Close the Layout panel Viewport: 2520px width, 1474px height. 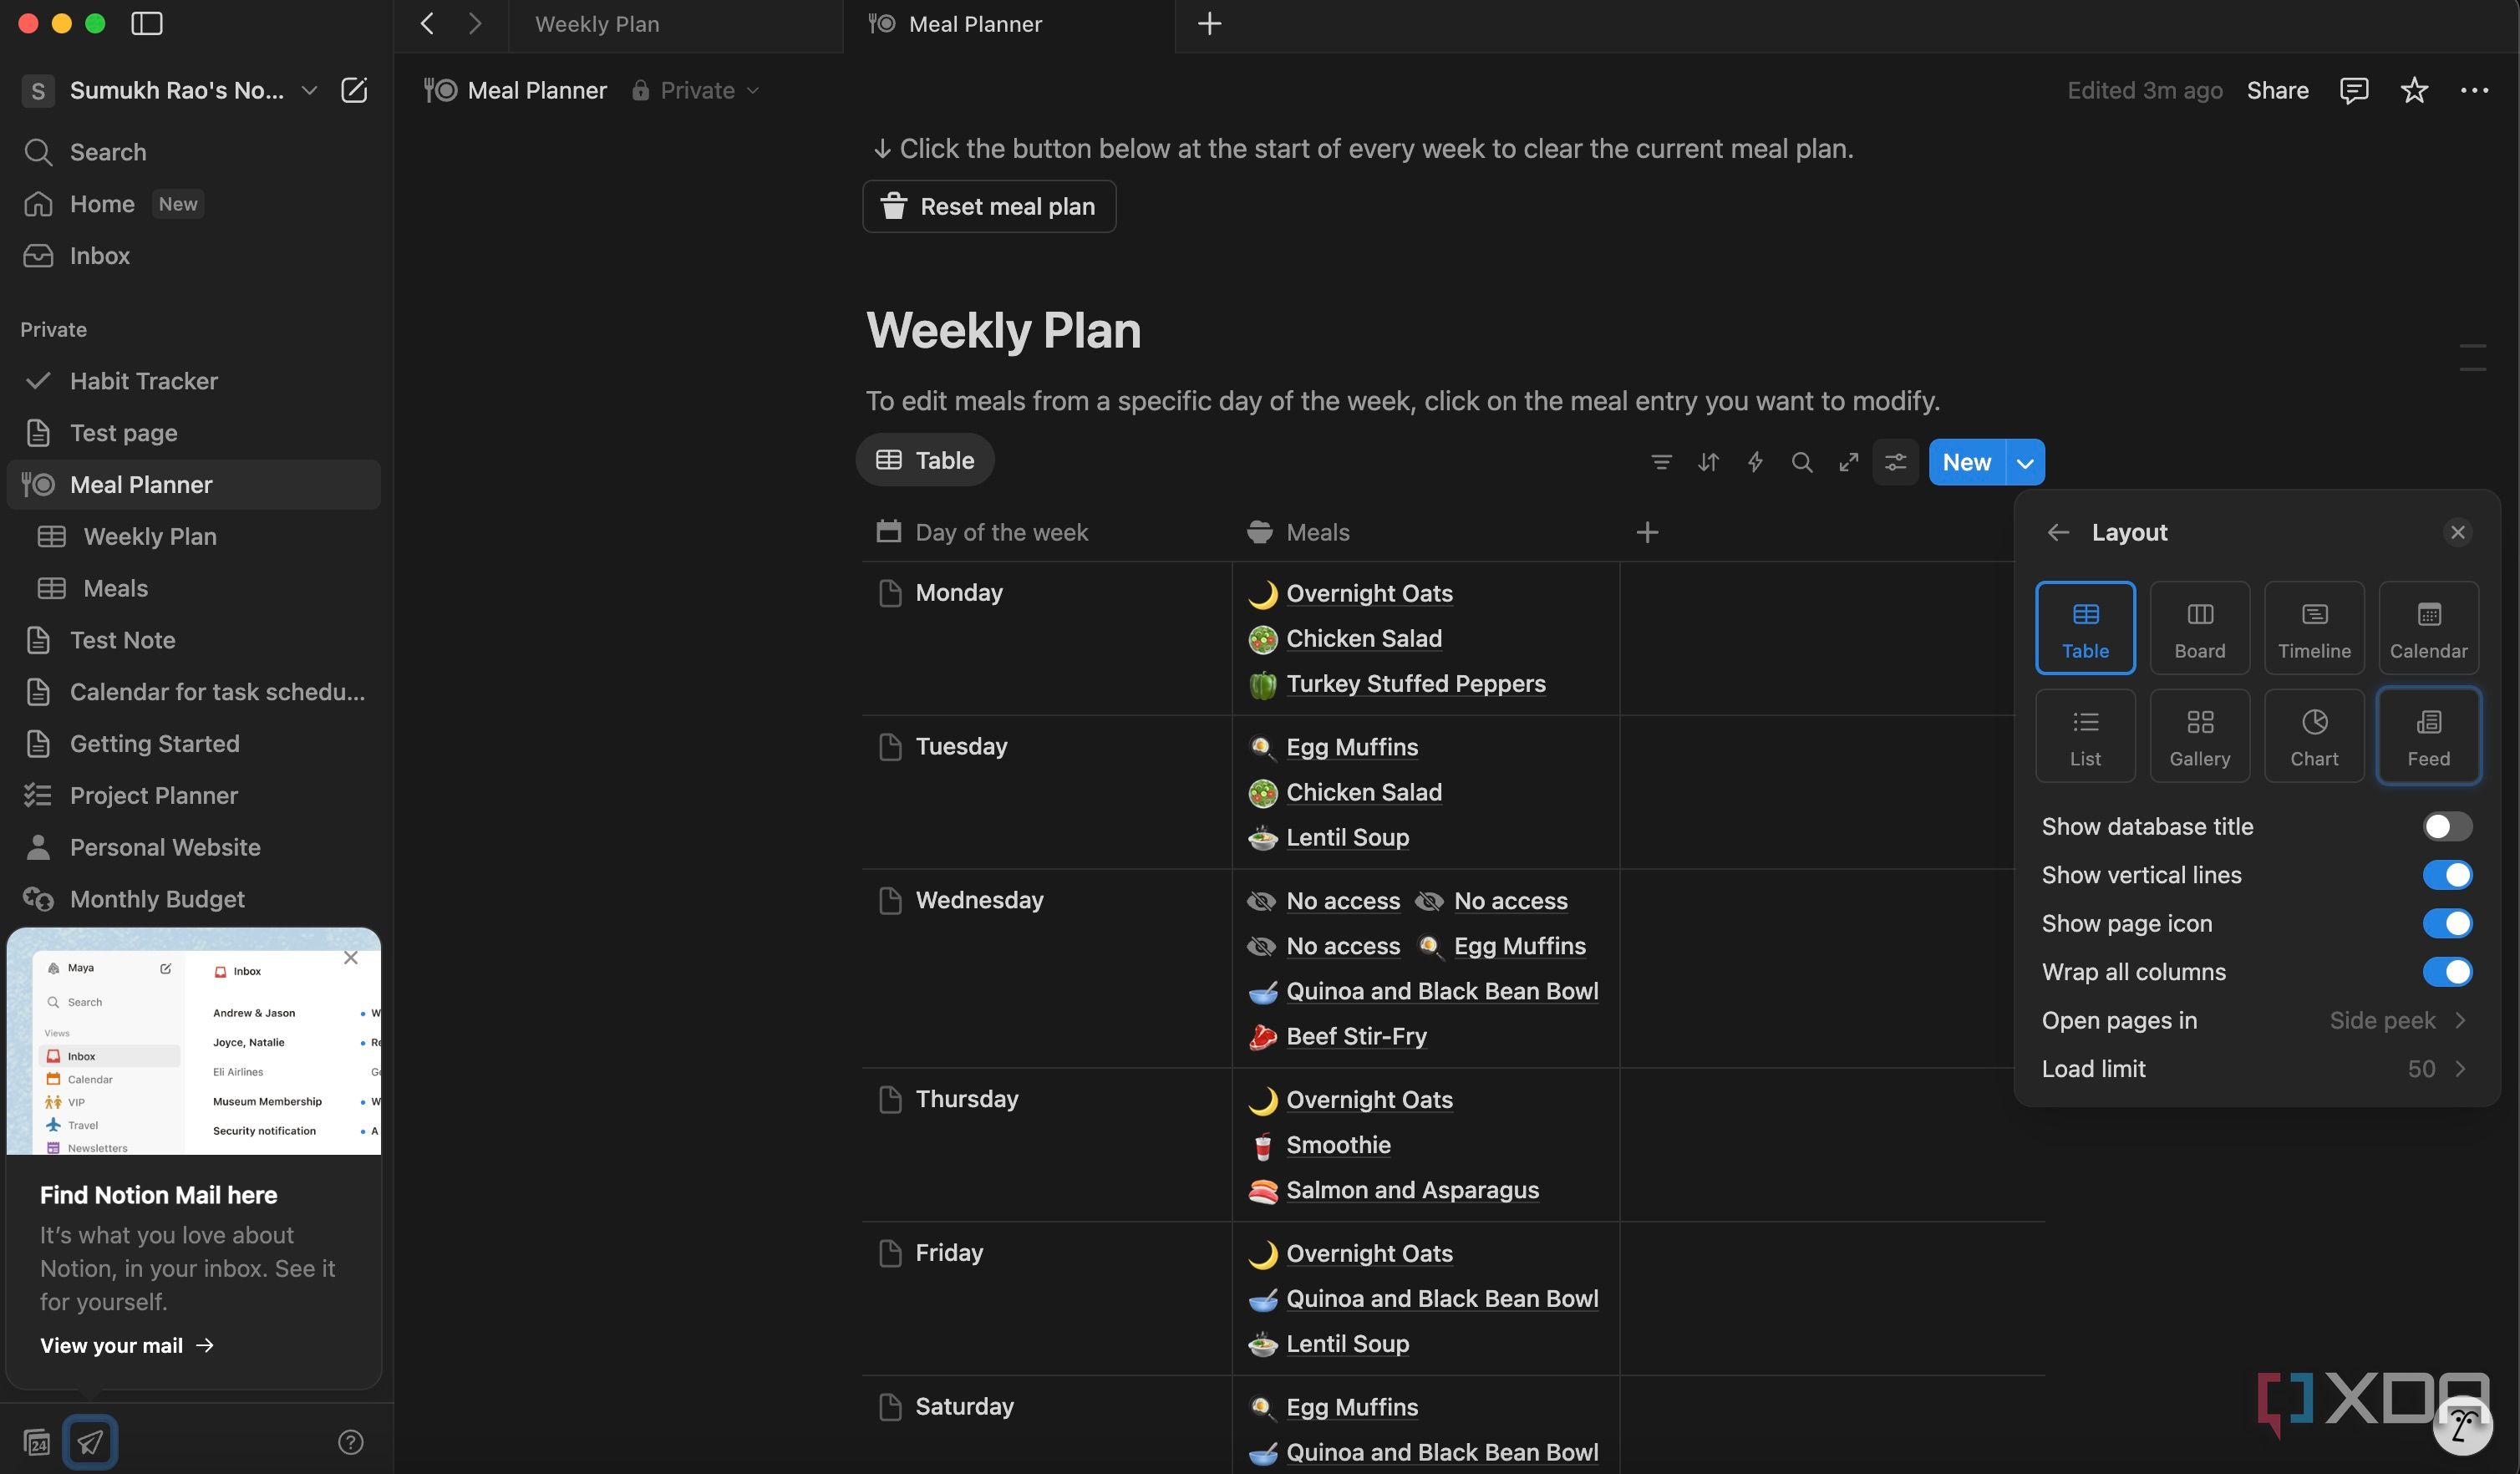point(2457,532)
